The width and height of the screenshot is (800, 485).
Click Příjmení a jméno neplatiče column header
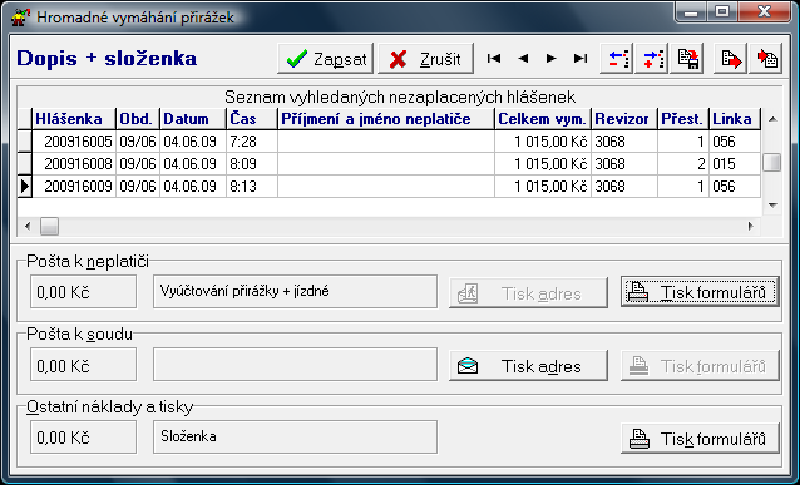point(386,119)
